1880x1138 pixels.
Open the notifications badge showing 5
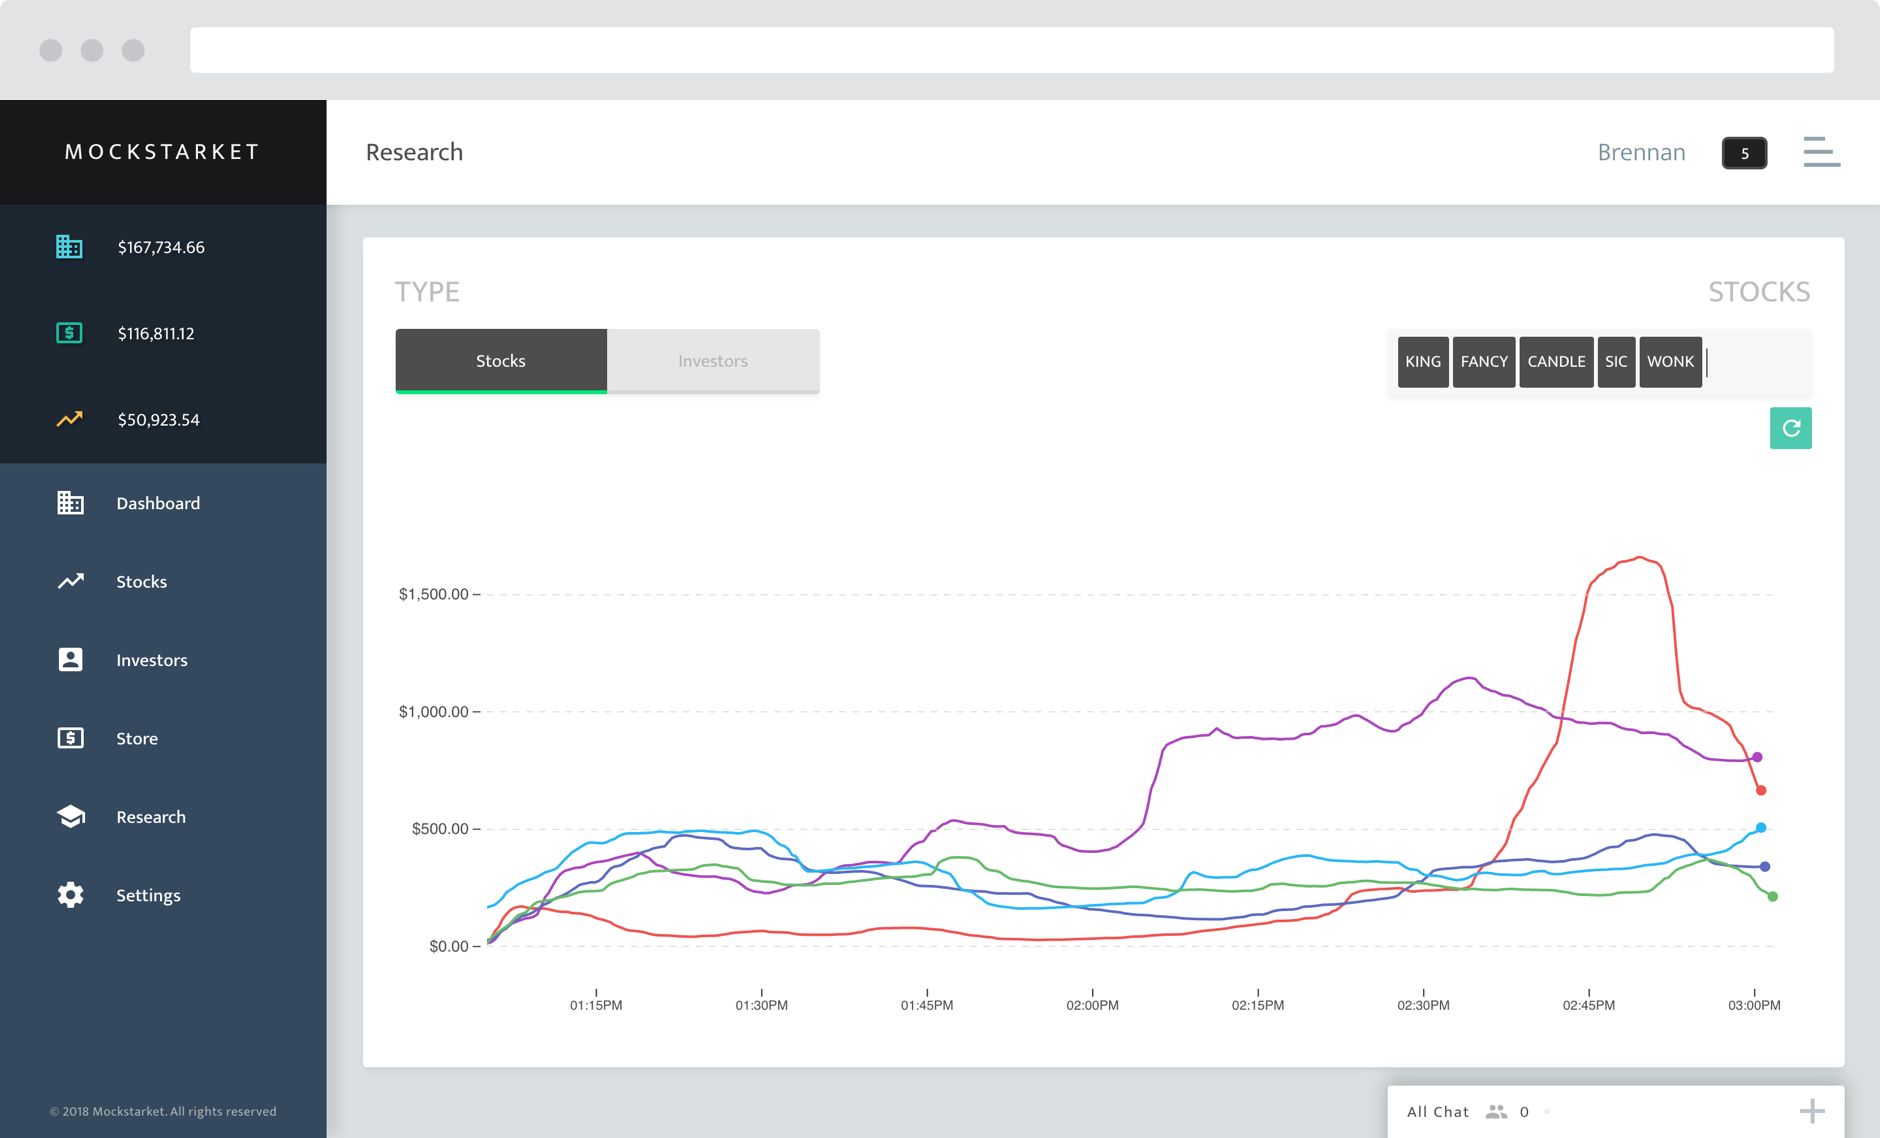click(x=1744, y=153)
